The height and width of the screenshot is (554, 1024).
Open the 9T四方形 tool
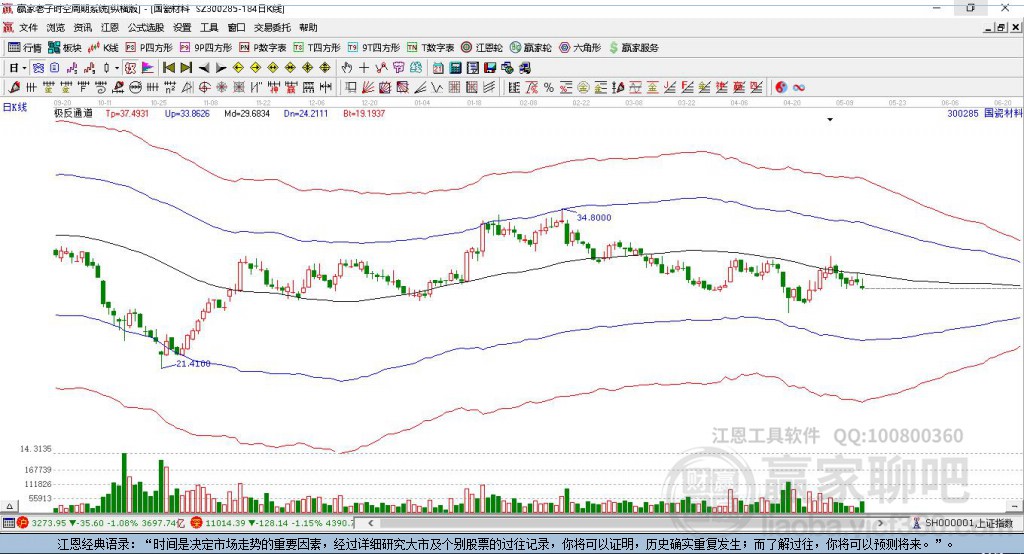click(374, 48)
